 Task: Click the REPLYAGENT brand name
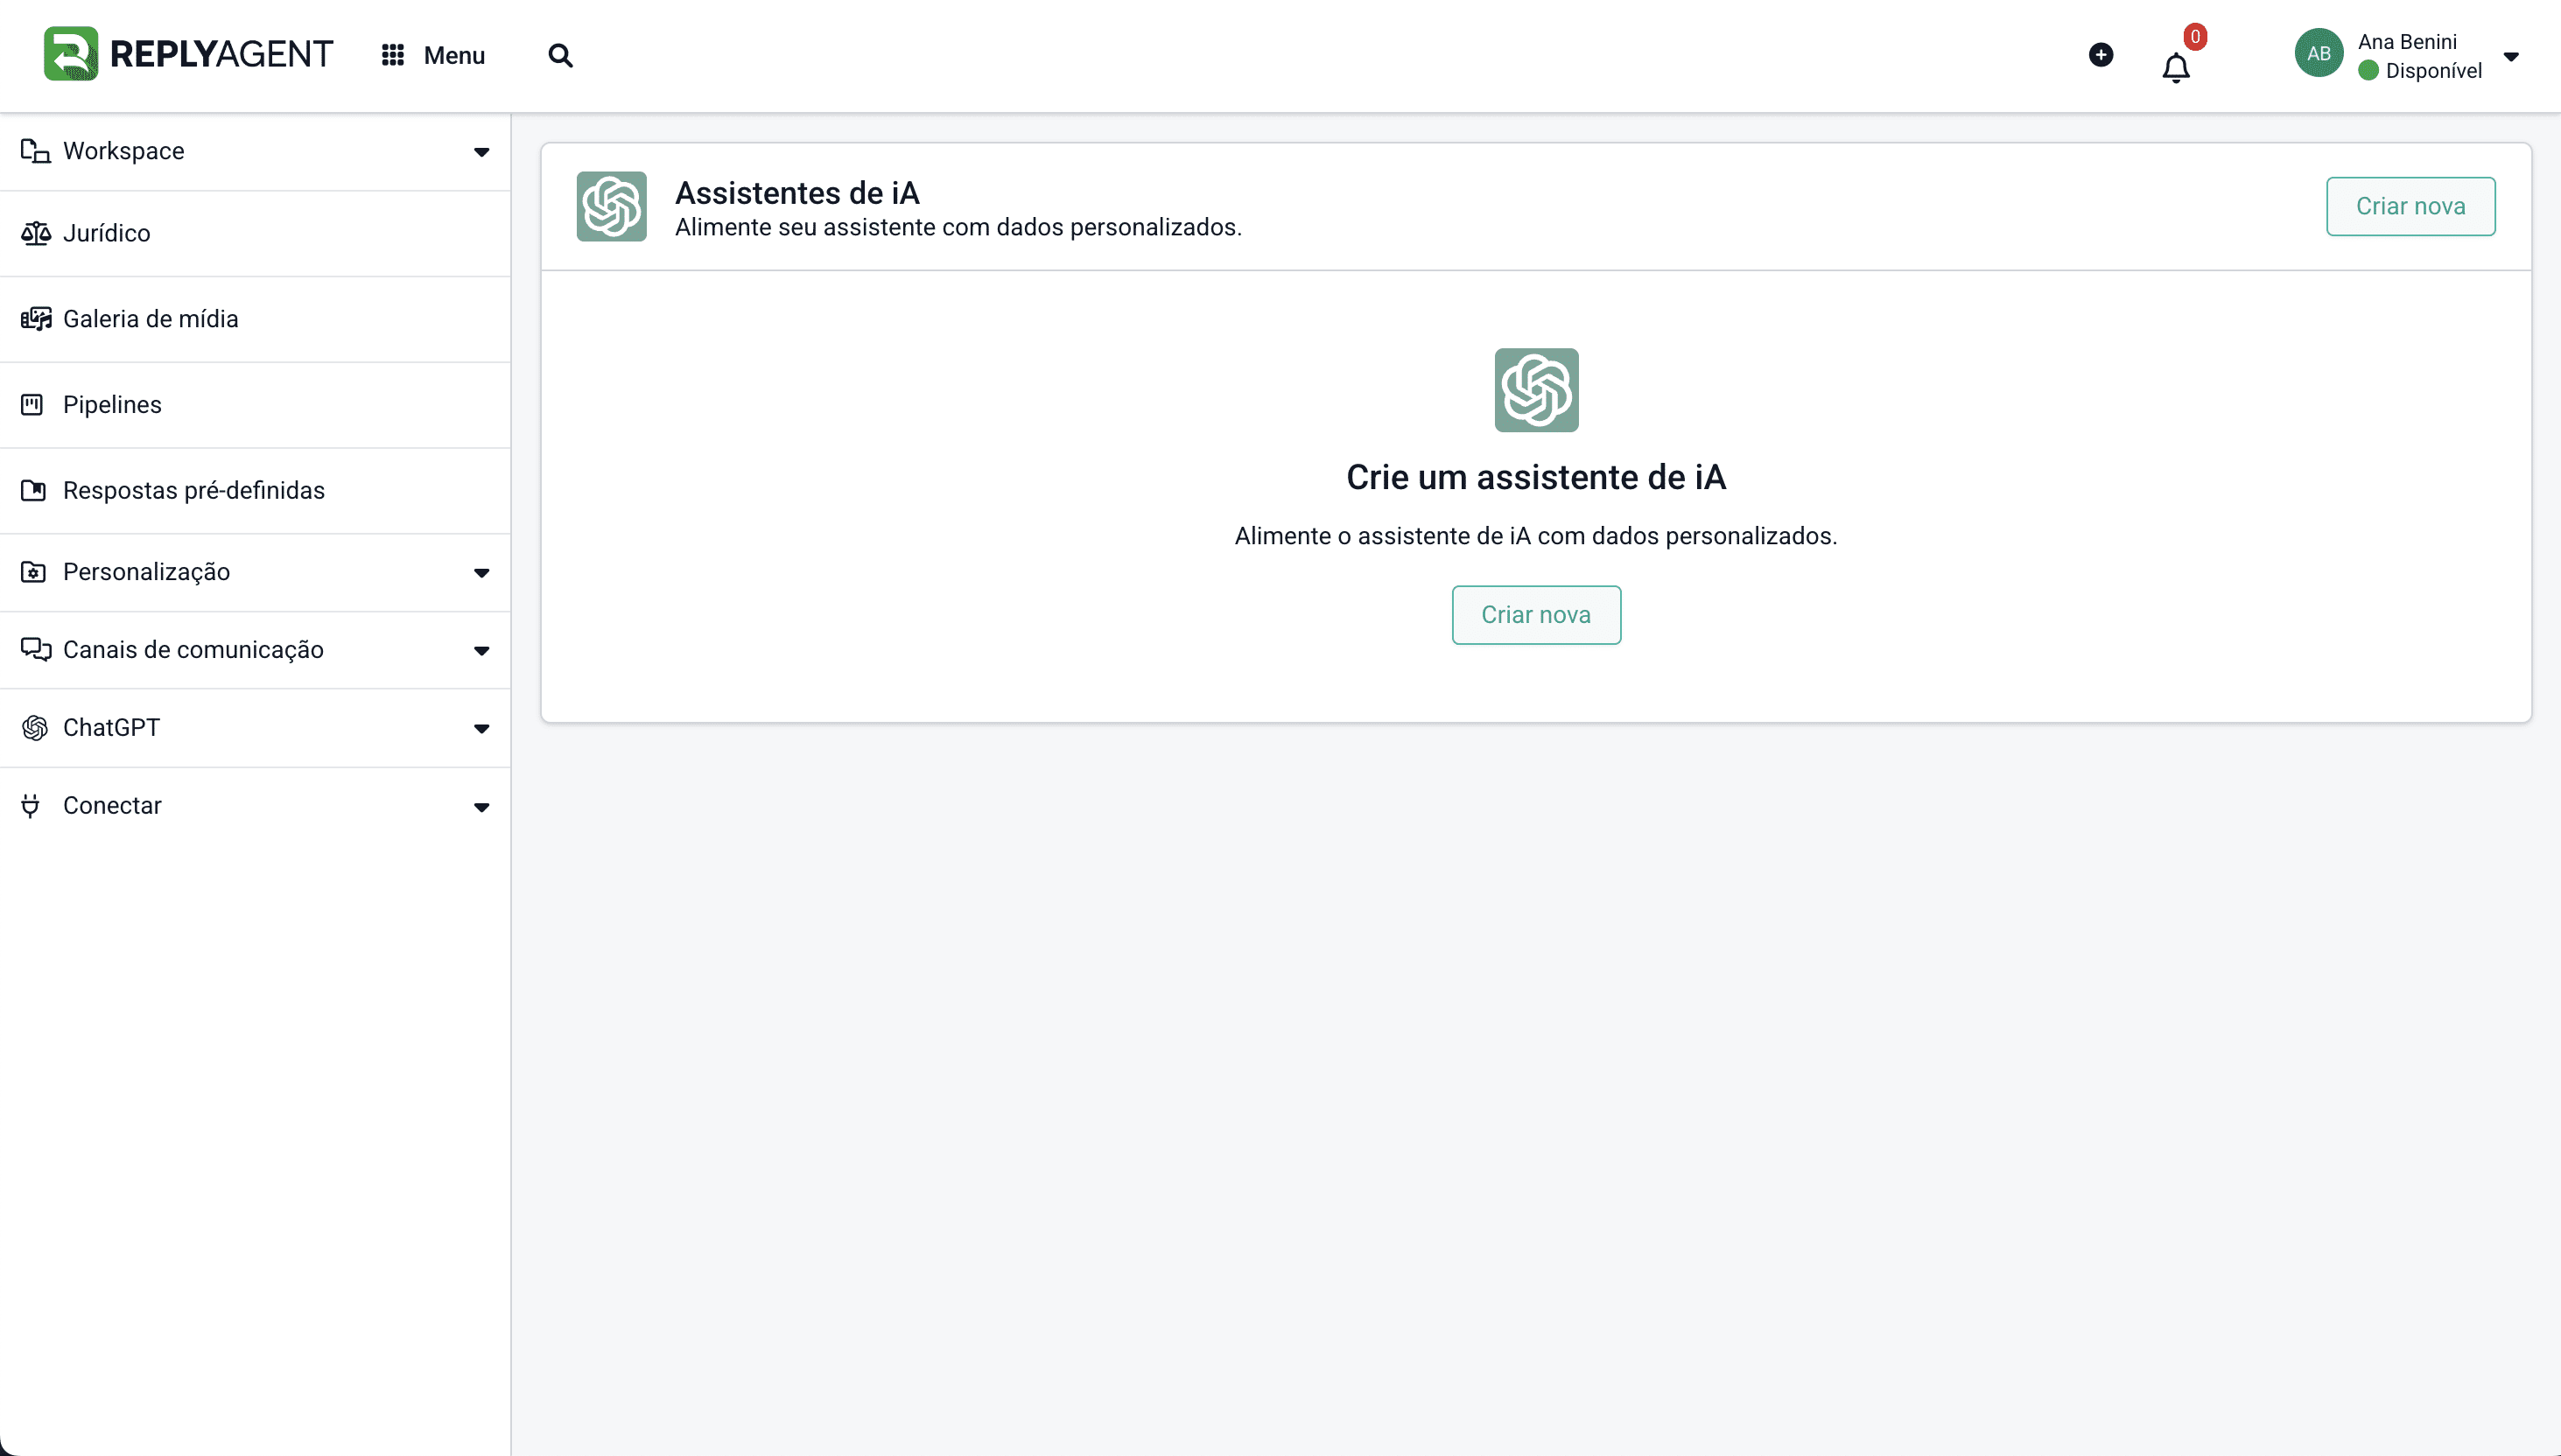[x=221, y=54]
